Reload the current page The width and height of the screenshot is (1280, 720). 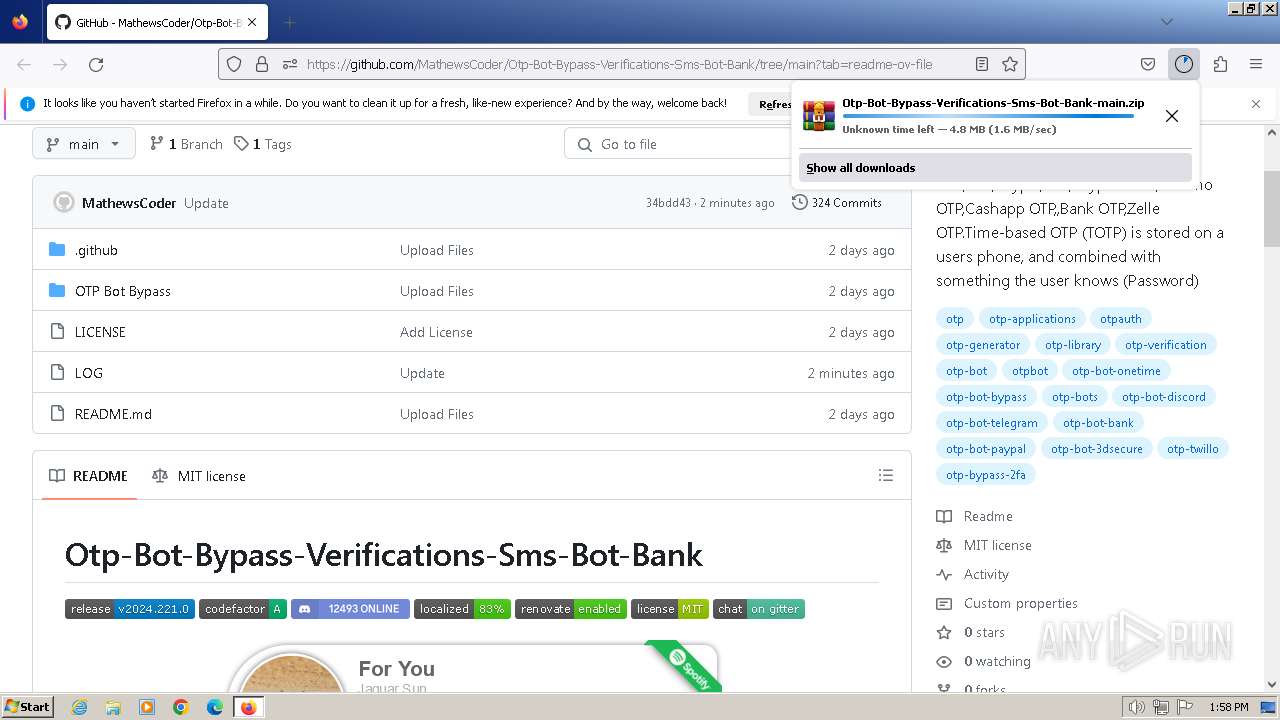(96, 64)
